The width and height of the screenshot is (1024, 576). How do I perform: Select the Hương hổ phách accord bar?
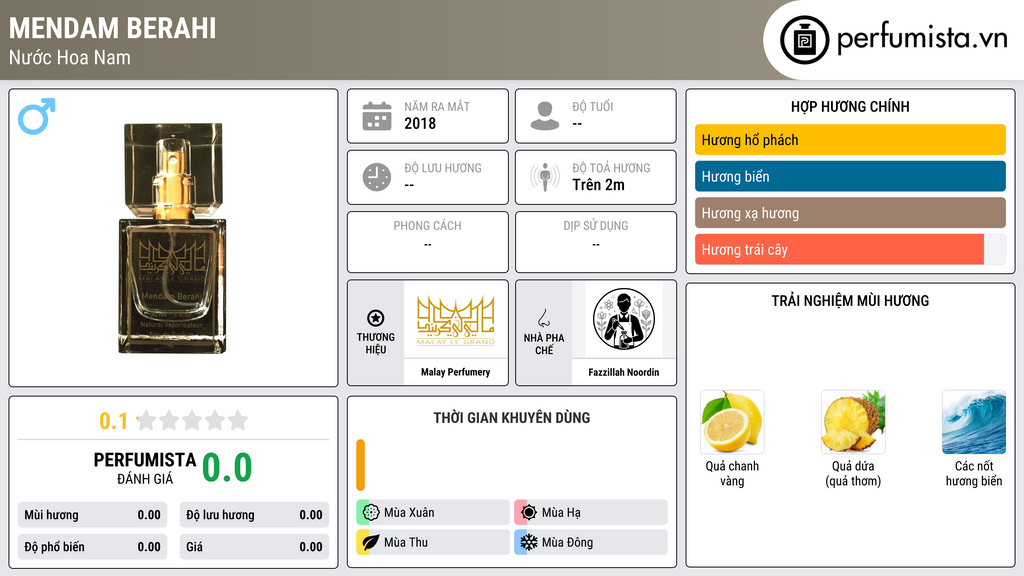click(x=850, y=140)
